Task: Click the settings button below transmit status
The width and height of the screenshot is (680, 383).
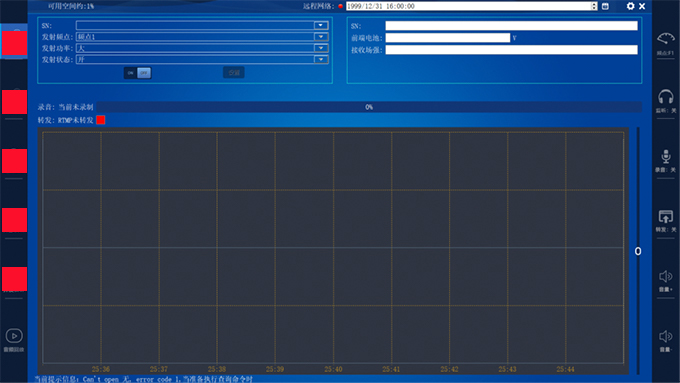Action: (x=234, y=72)
